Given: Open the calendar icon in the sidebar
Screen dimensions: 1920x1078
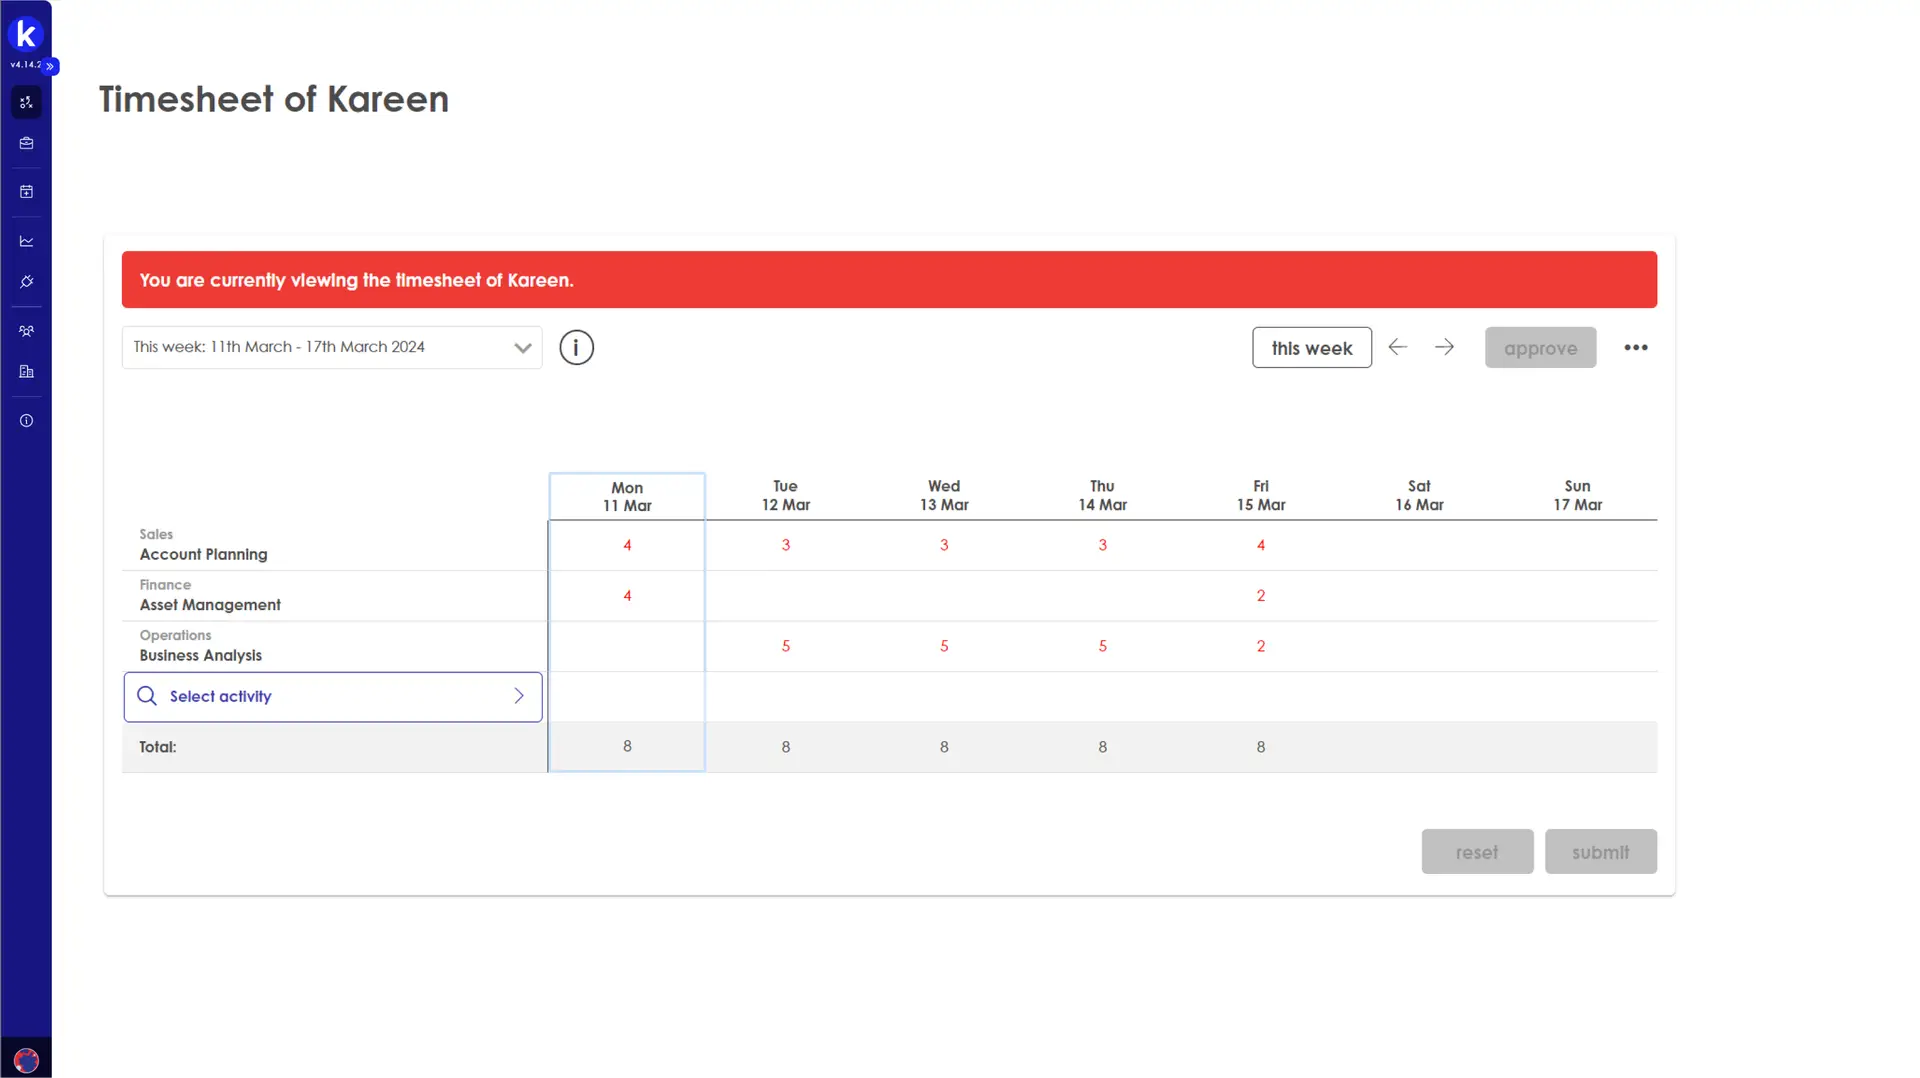Looking at the screenshot, I should pyautogui.click(x=26, y=192).
